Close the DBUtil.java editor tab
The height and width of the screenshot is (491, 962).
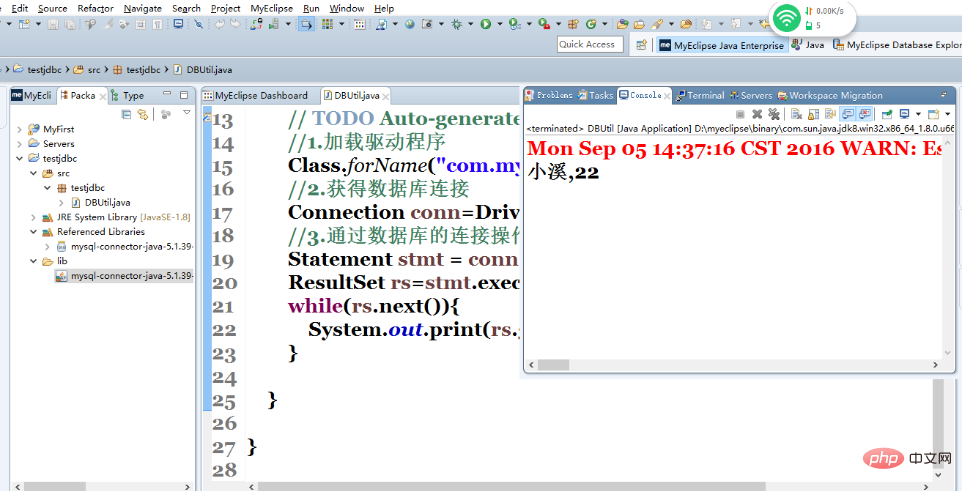385,97
